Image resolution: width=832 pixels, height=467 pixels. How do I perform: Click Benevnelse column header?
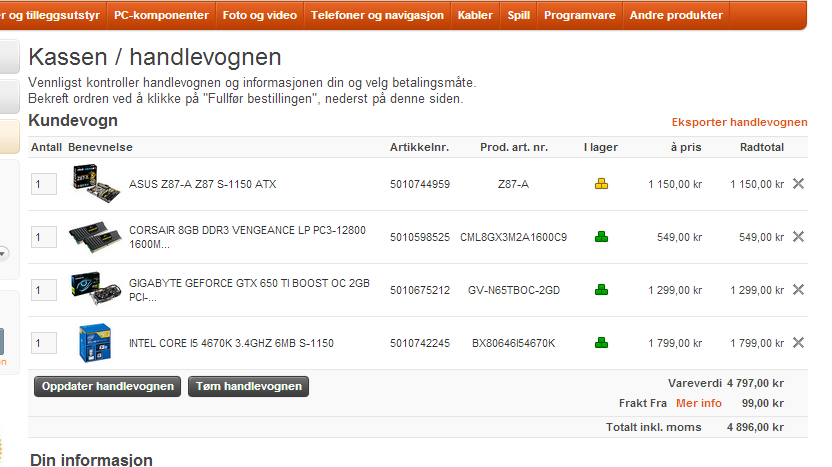point(100,147)
